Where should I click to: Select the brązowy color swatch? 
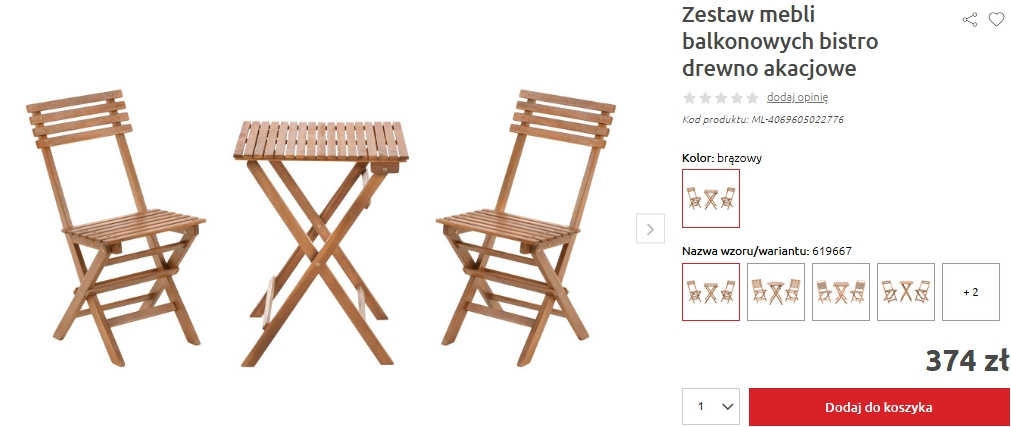711,198
